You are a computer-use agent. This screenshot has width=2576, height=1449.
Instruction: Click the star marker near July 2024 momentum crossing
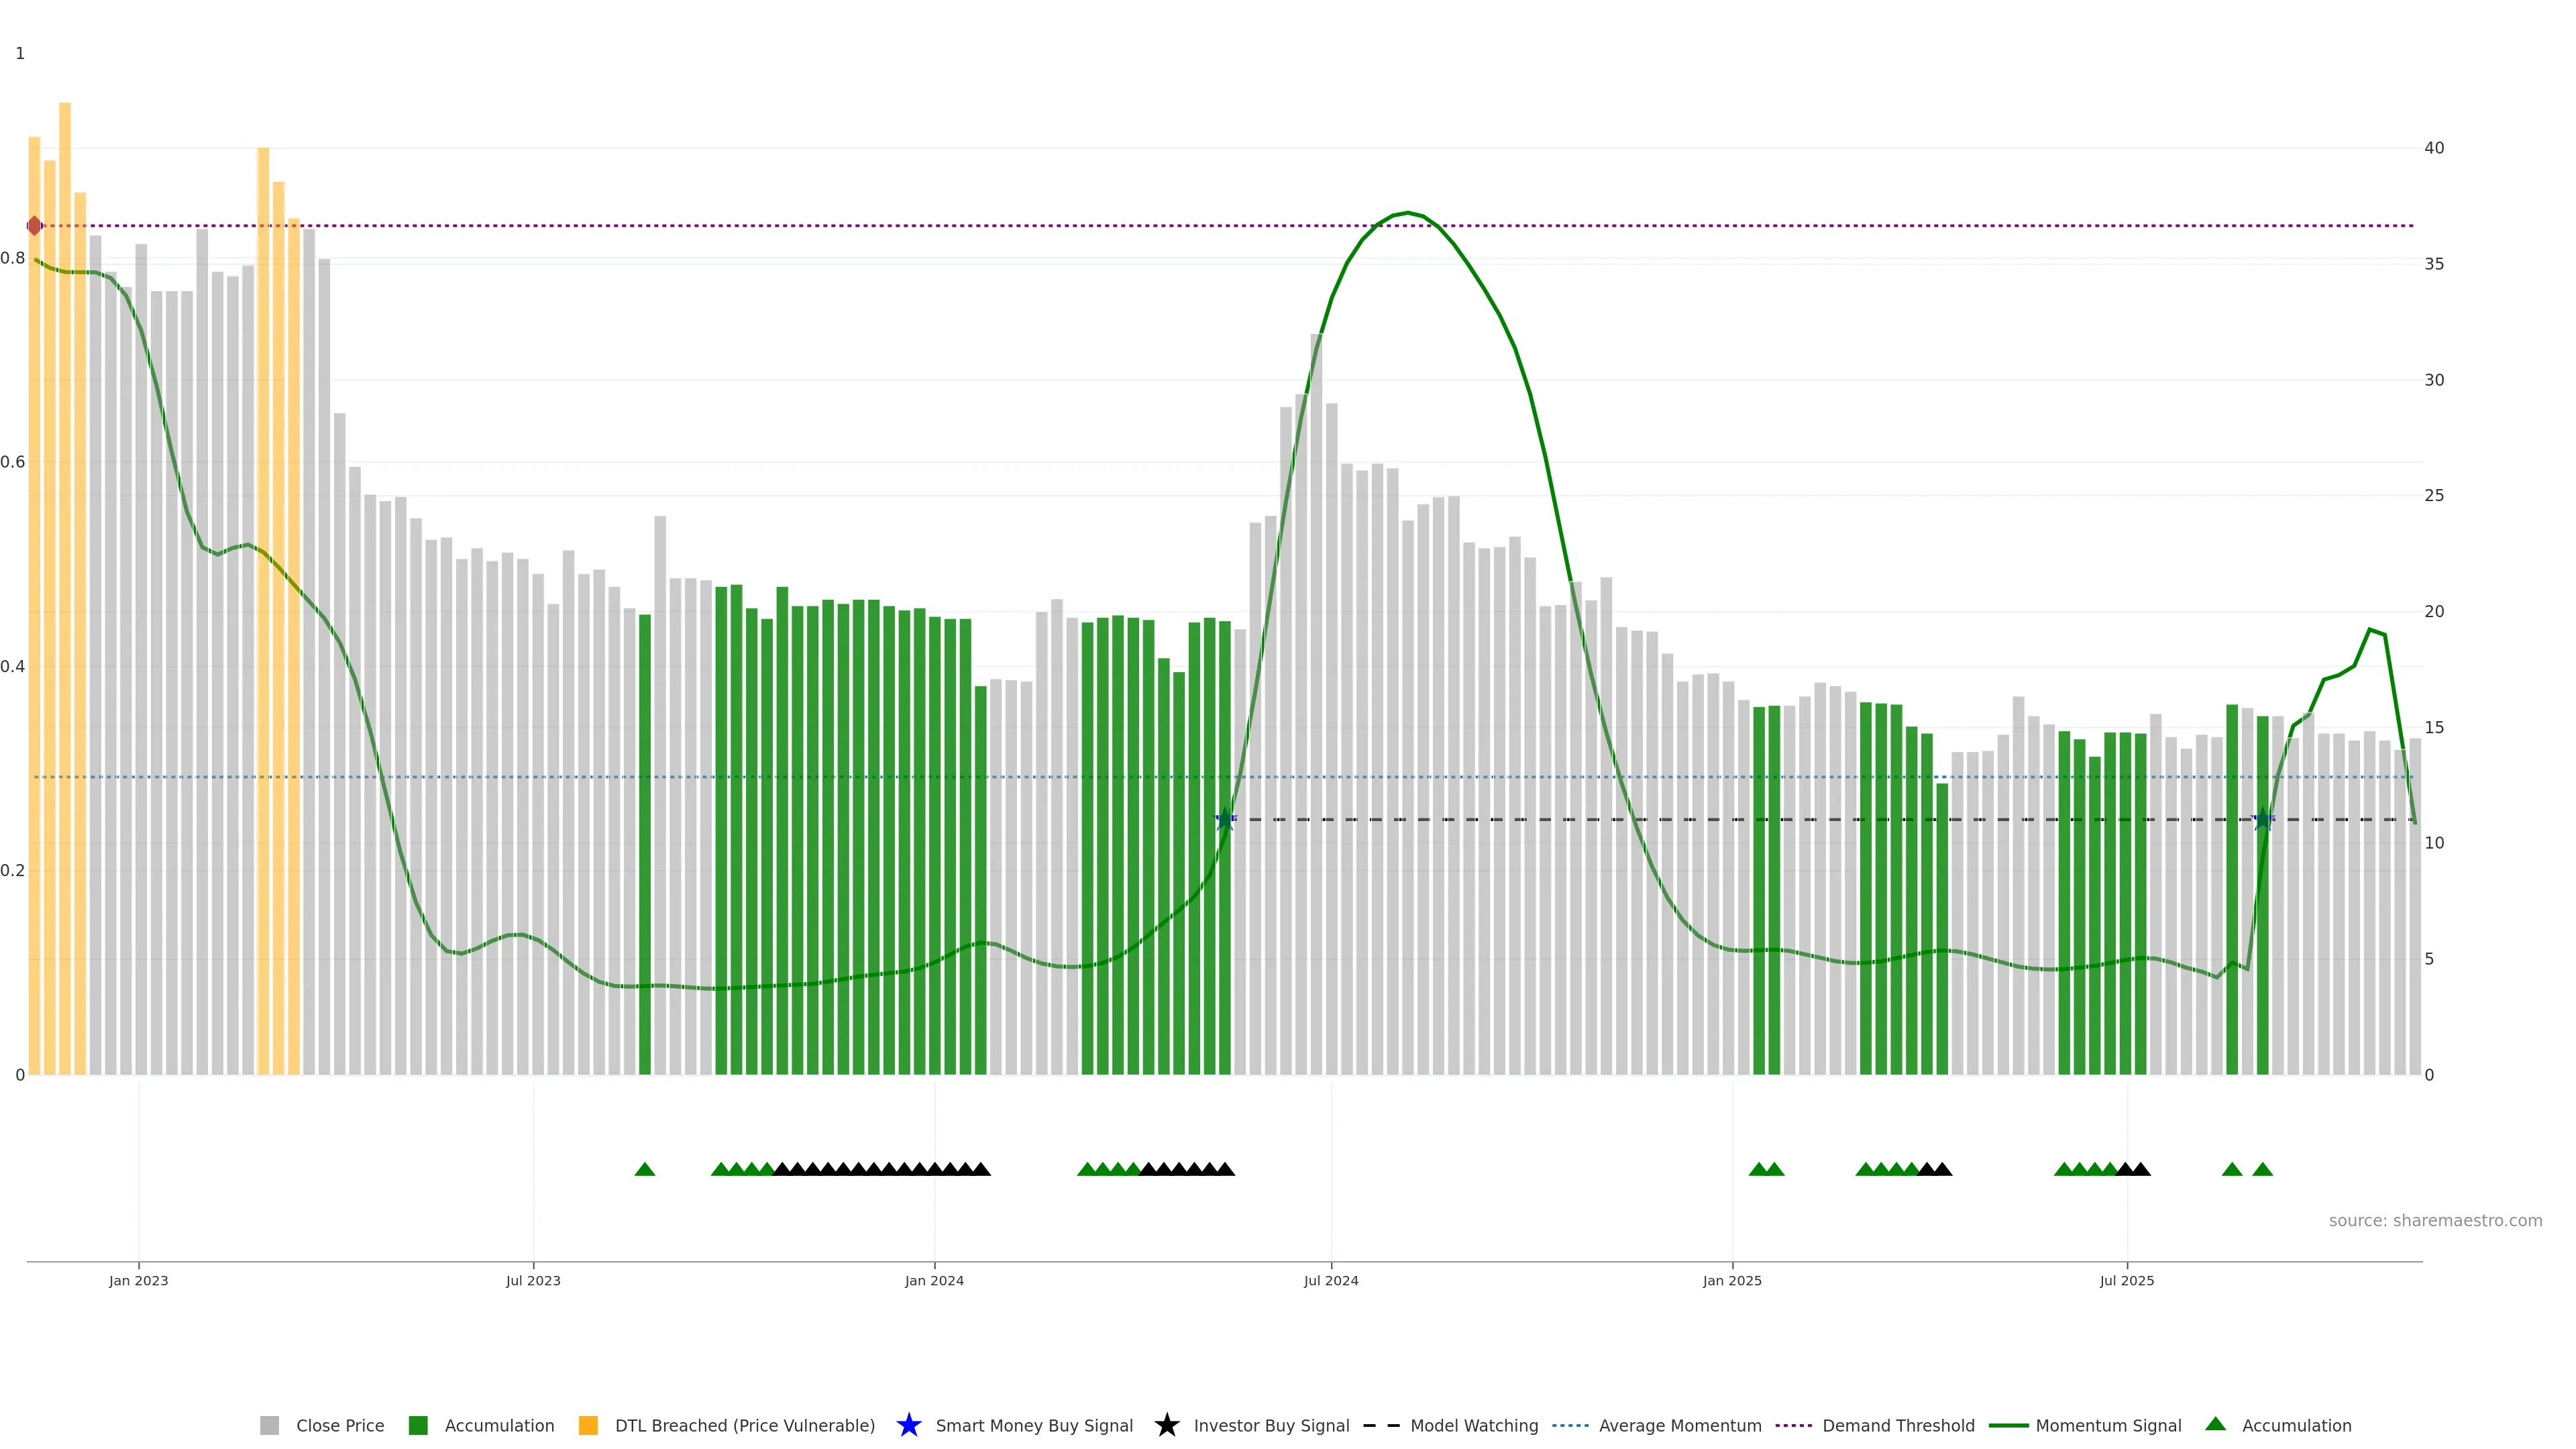pos(1225,819)
